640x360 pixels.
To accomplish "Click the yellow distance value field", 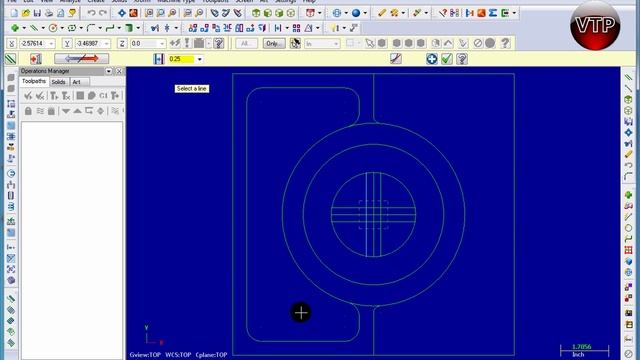I will click(x=182, y=59).
